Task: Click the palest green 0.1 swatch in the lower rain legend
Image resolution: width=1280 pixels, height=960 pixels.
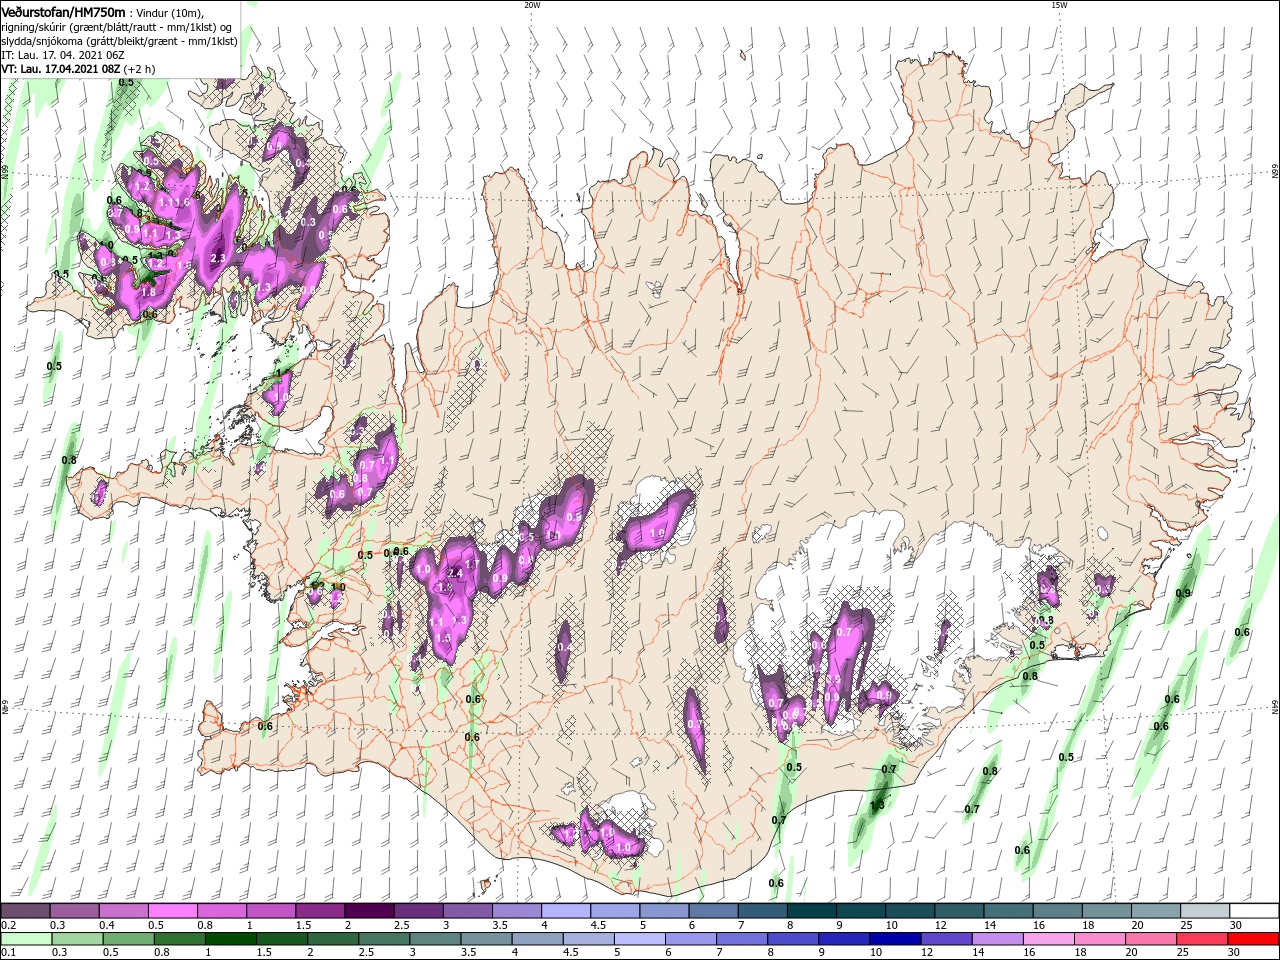Action: click(25, 939)
